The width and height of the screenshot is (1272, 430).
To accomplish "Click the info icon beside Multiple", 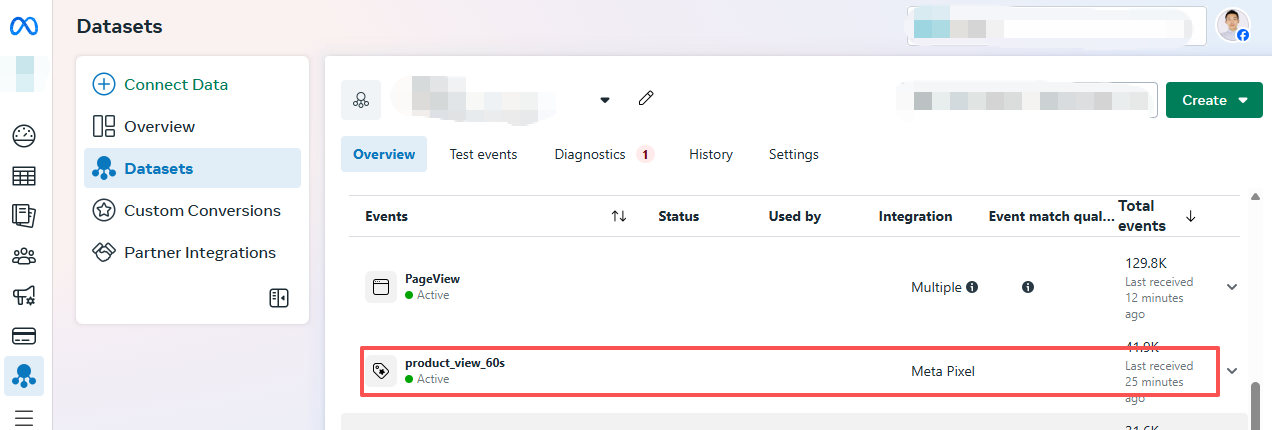I will click(x=971, y=287).
